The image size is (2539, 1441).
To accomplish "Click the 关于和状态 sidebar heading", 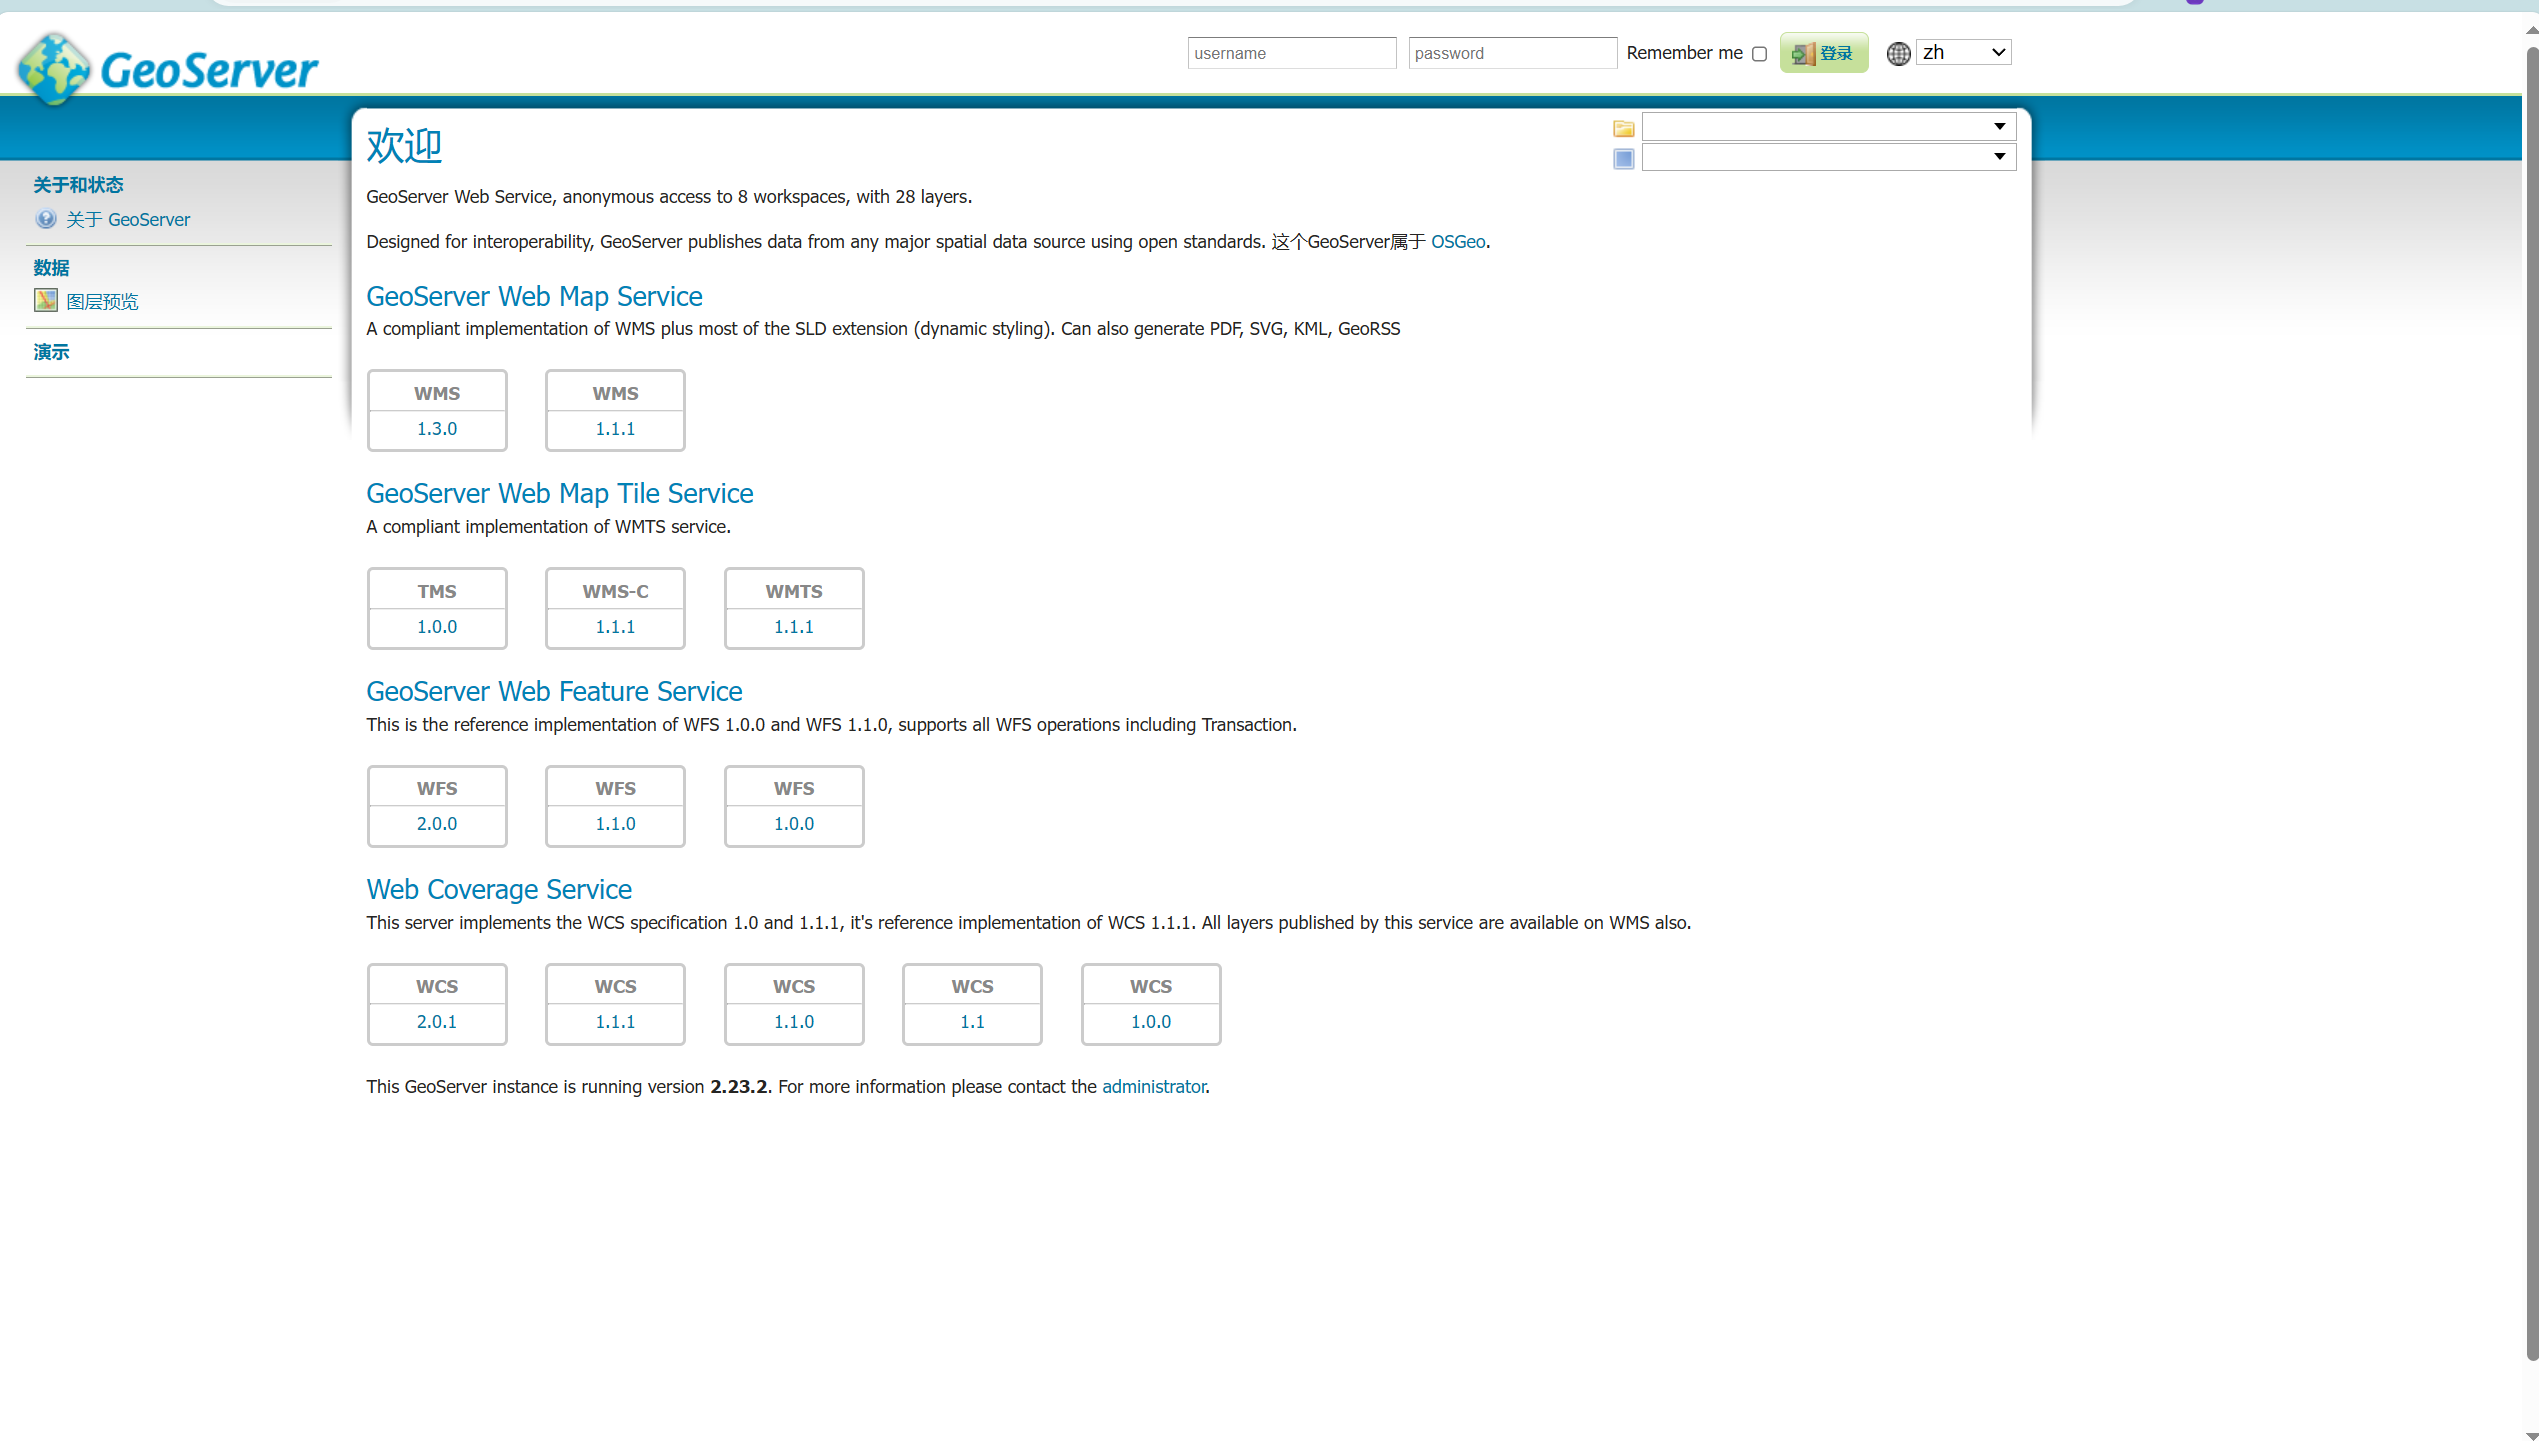I will click(x=78, y=185).
